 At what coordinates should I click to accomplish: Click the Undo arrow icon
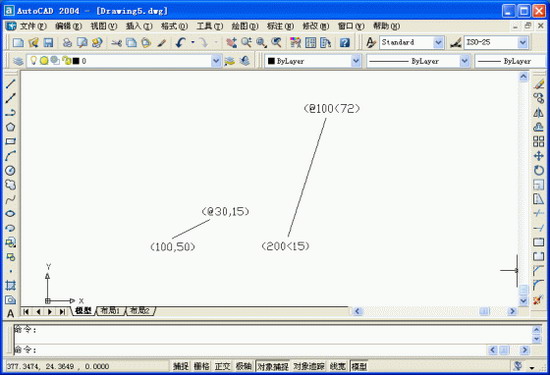pos(181,43)
